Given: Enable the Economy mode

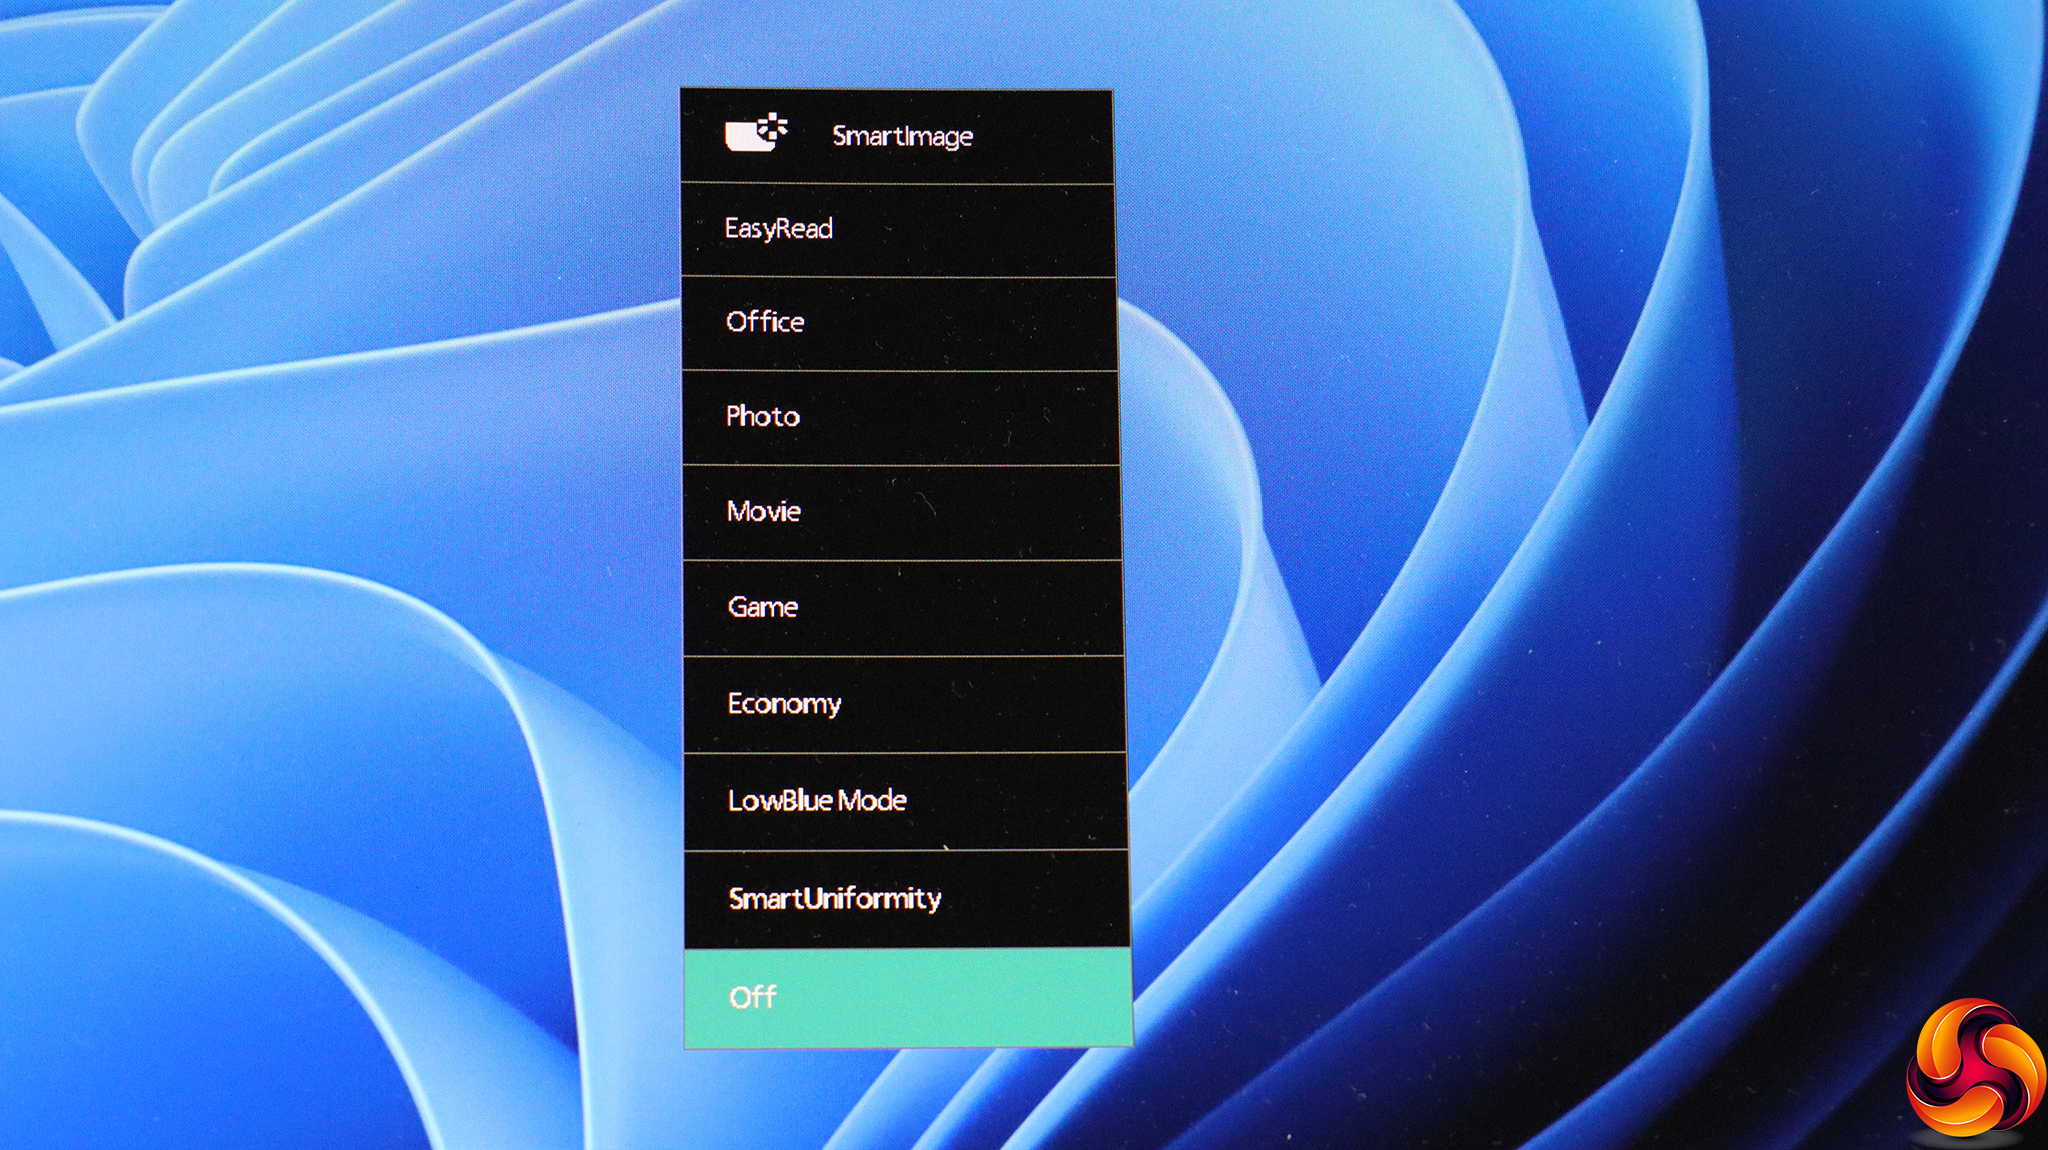Looking at the screenshot, I should [x=784, y=704].
